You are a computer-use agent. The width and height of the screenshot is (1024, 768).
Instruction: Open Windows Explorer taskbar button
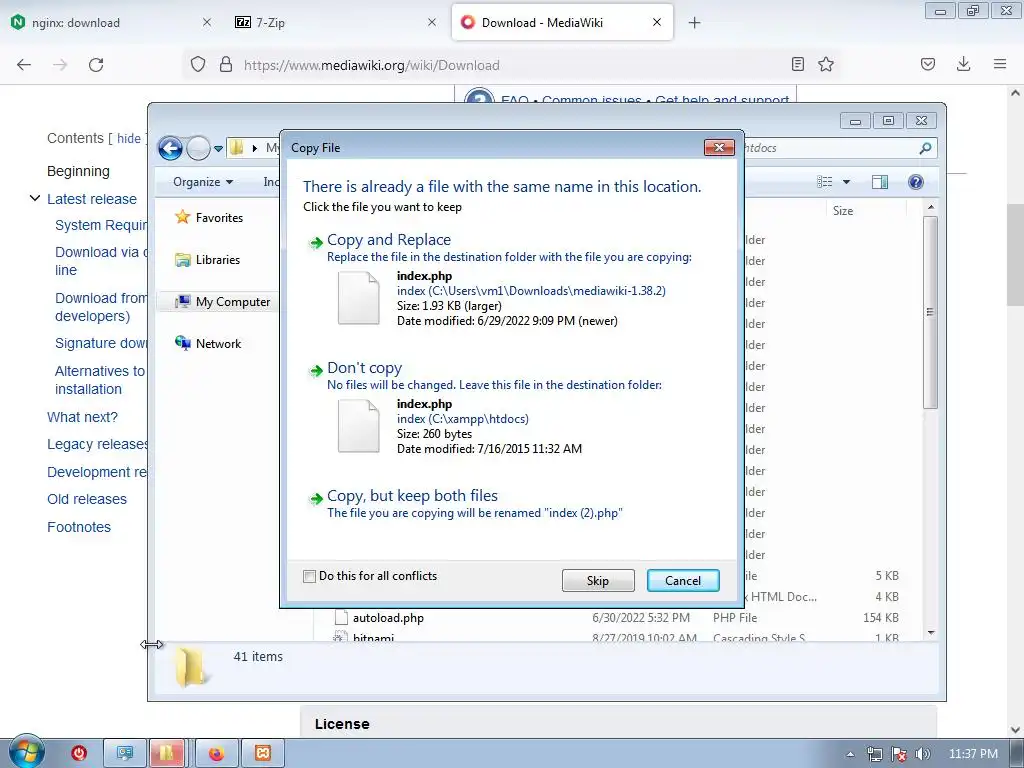(x=167, y=754)
